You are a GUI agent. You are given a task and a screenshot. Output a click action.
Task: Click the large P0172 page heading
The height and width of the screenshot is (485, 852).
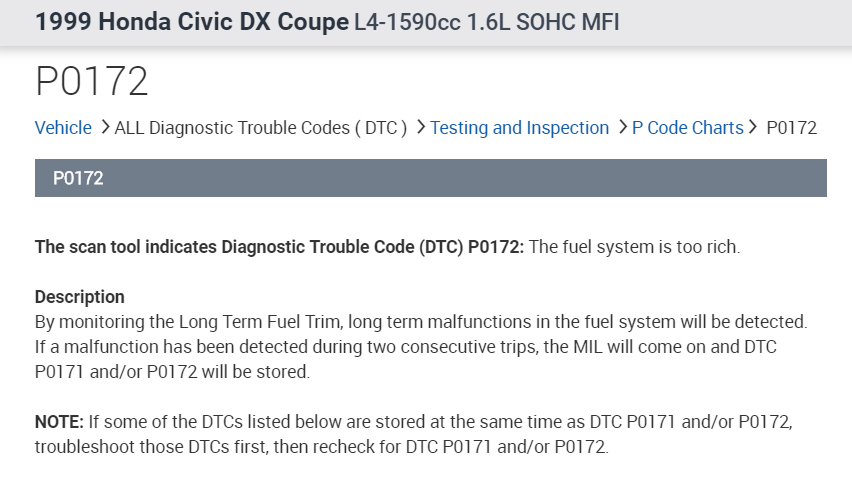pos(92,82)
